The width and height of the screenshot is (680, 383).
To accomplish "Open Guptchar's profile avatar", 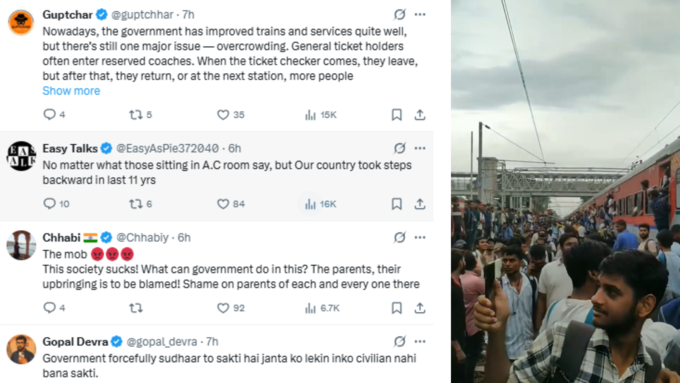I will point(21,22).
